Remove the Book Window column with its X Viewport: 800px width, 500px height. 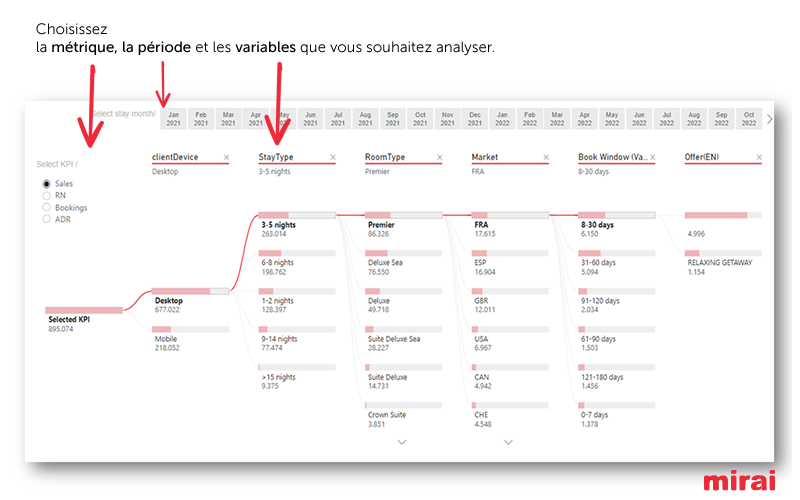point(653,158)
